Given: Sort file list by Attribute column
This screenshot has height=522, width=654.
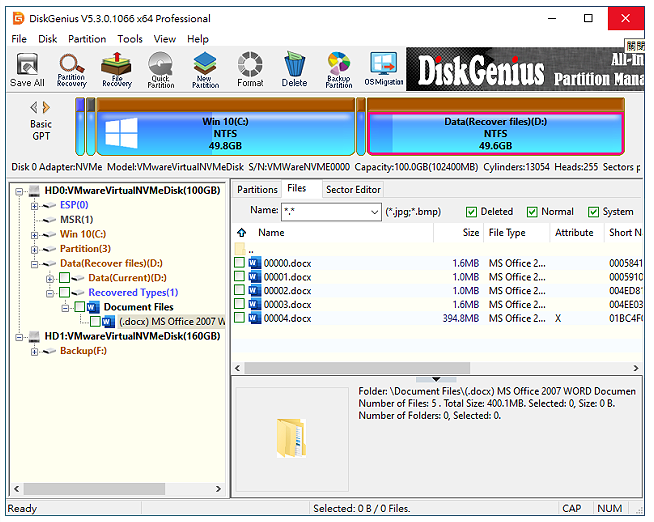Looking at the screenshot, I should 577,232.
